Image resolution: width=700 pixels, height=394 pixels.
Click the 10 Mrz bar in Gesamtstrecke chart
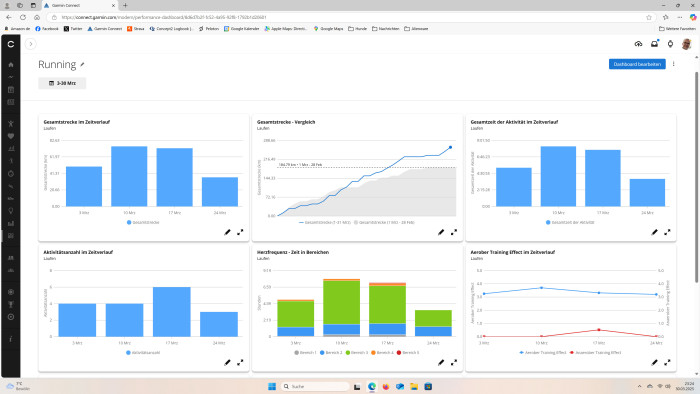129,176
